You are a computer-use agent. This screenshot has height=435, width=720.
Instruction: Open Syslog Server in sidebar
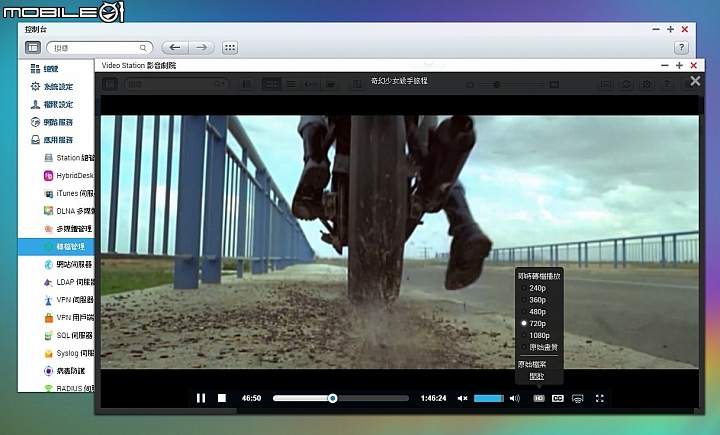(x=69, y=353)
